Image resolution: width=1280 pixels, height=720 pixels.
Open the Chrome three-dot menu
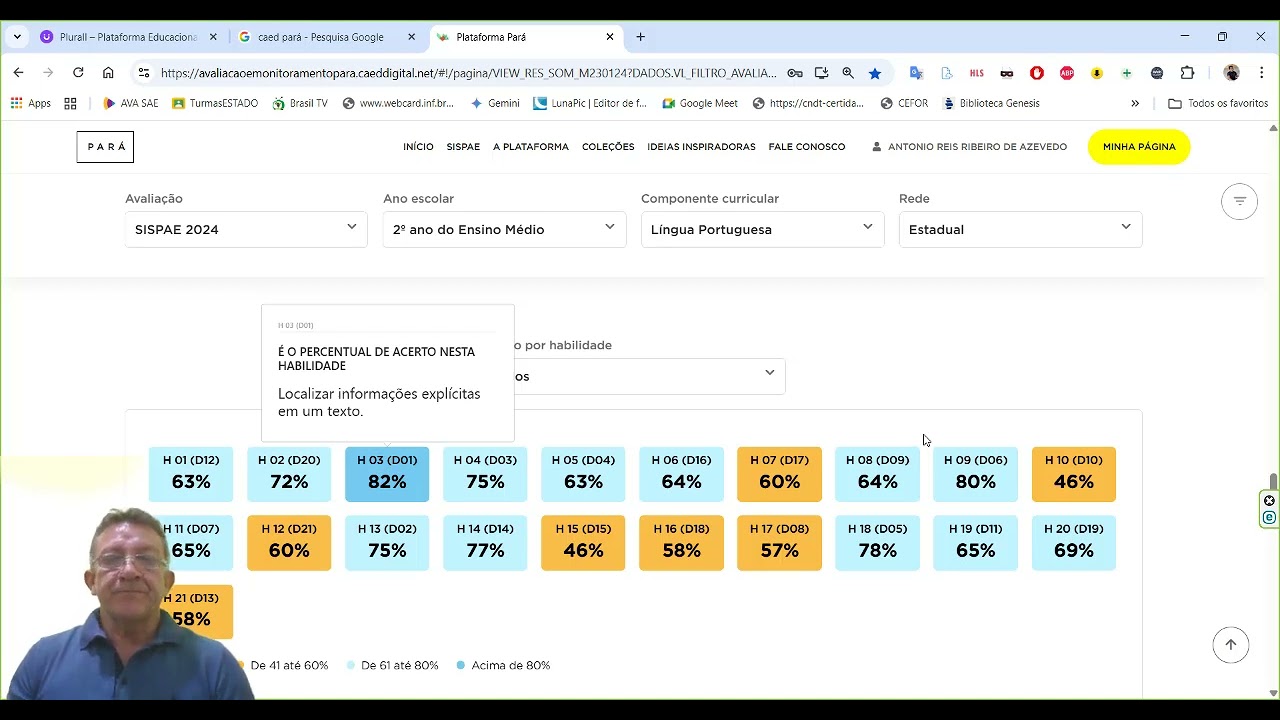(1260, 73)
